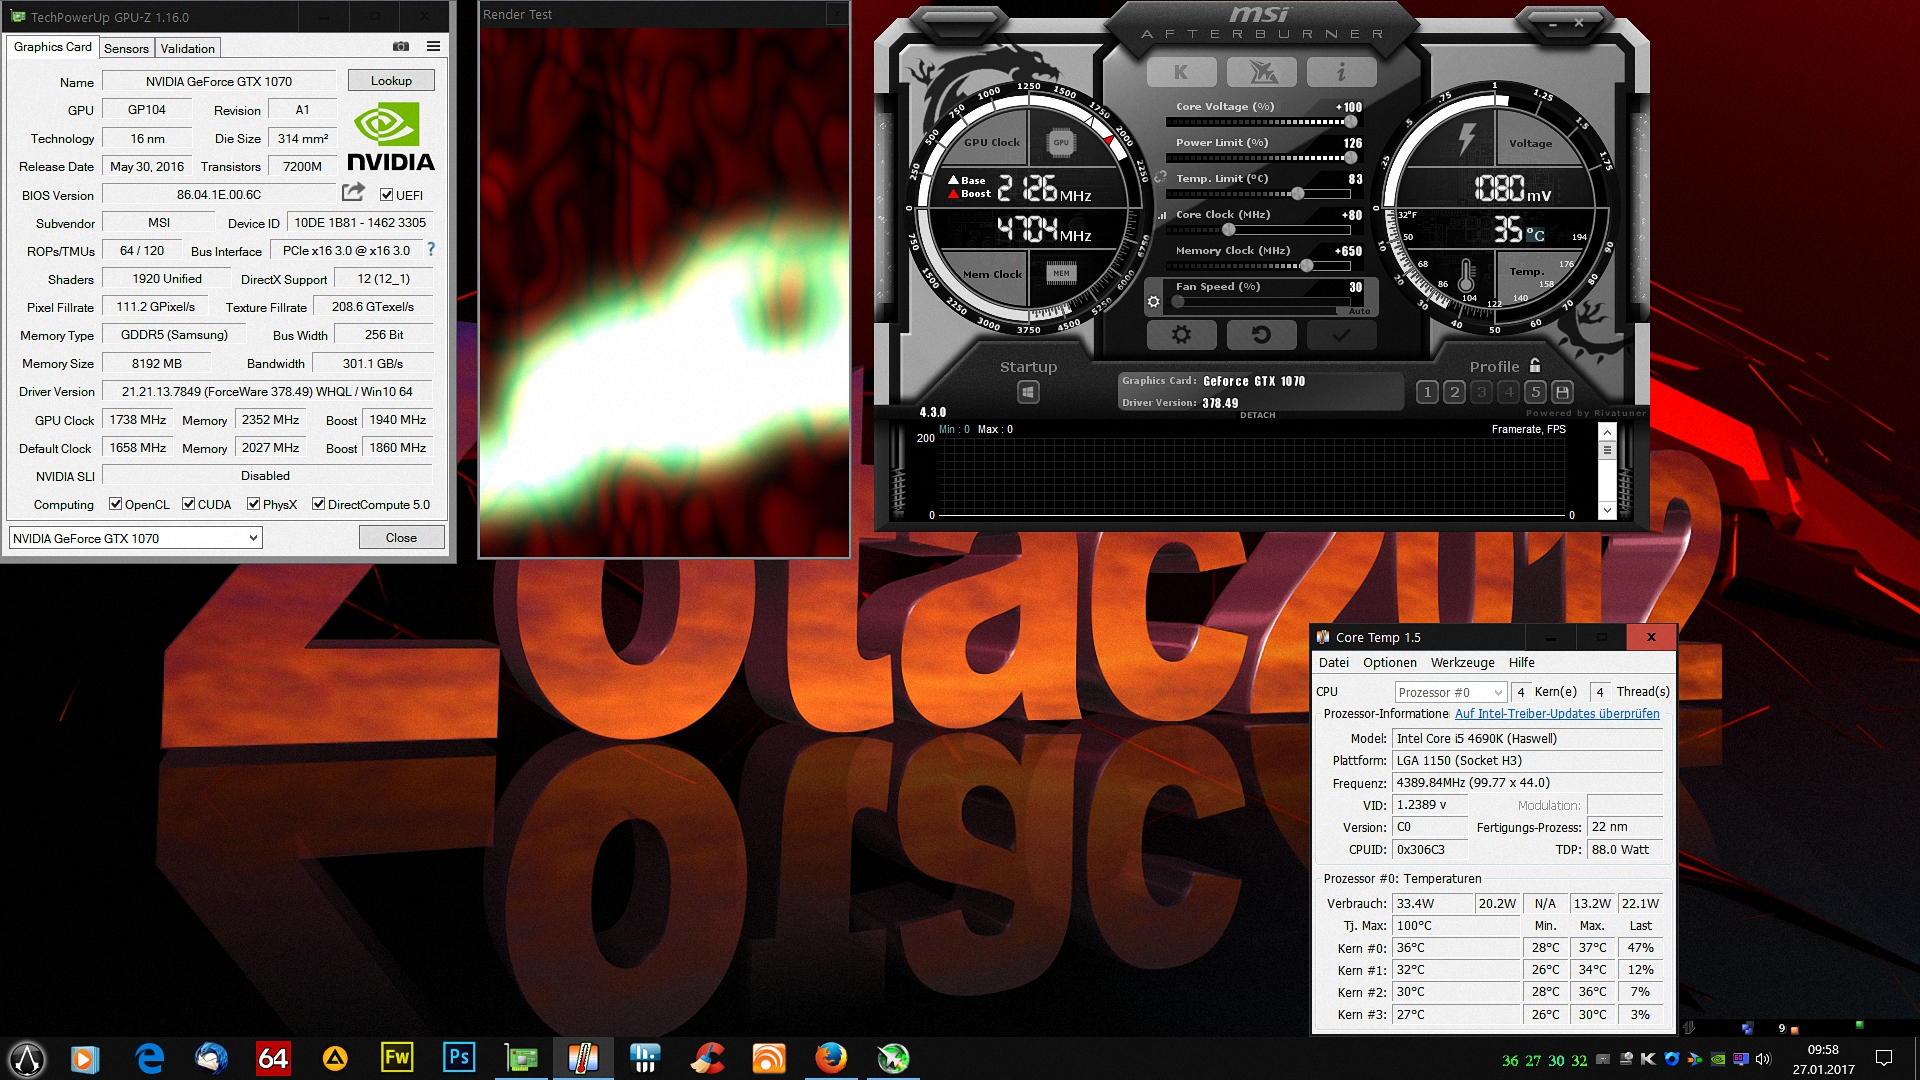The height and width of the screenshot is (1080, 1920).
Task: Open Firefox from the taskbar
Action: tap(830, 1058)
